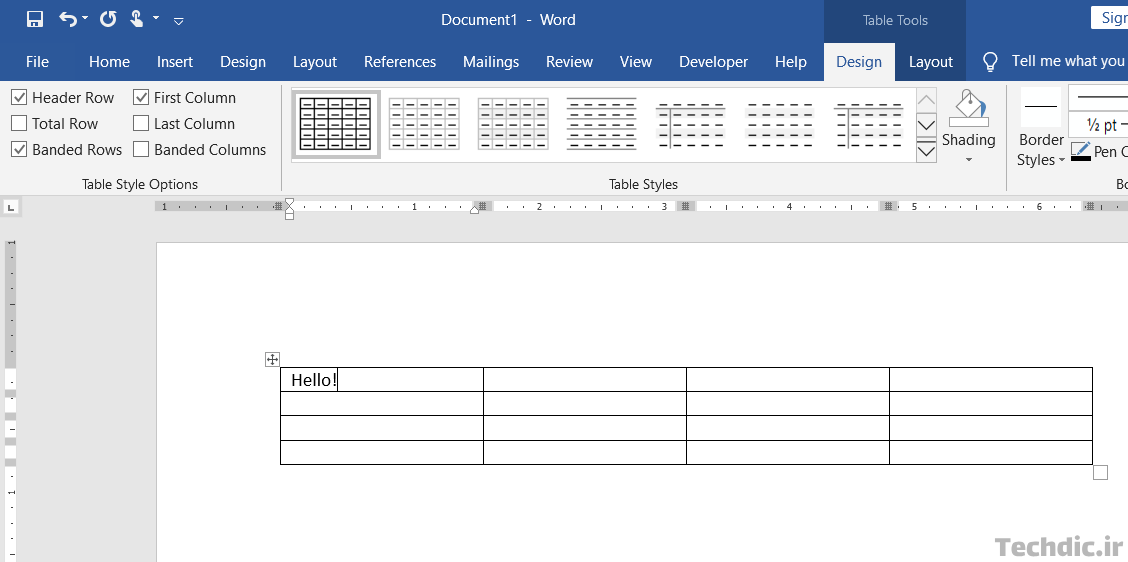Click the Border Styles line sample icon
Screen dimensions: 1128x562
click(x=1041, y=107)
